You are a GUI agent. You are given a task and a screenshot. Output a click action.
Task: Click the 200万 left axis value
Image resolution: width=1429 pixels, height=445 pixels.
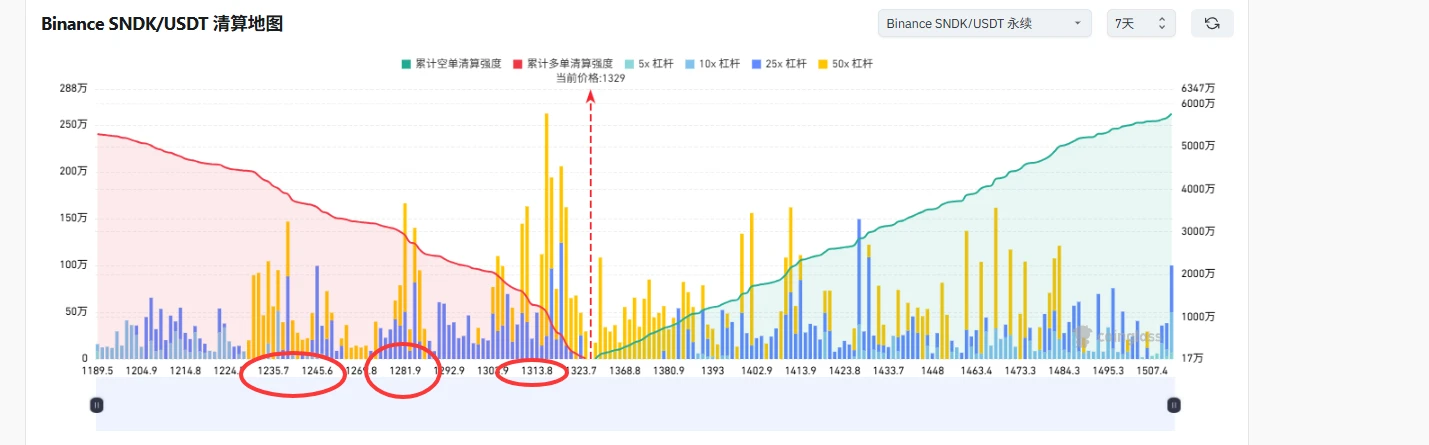point(74,171)
